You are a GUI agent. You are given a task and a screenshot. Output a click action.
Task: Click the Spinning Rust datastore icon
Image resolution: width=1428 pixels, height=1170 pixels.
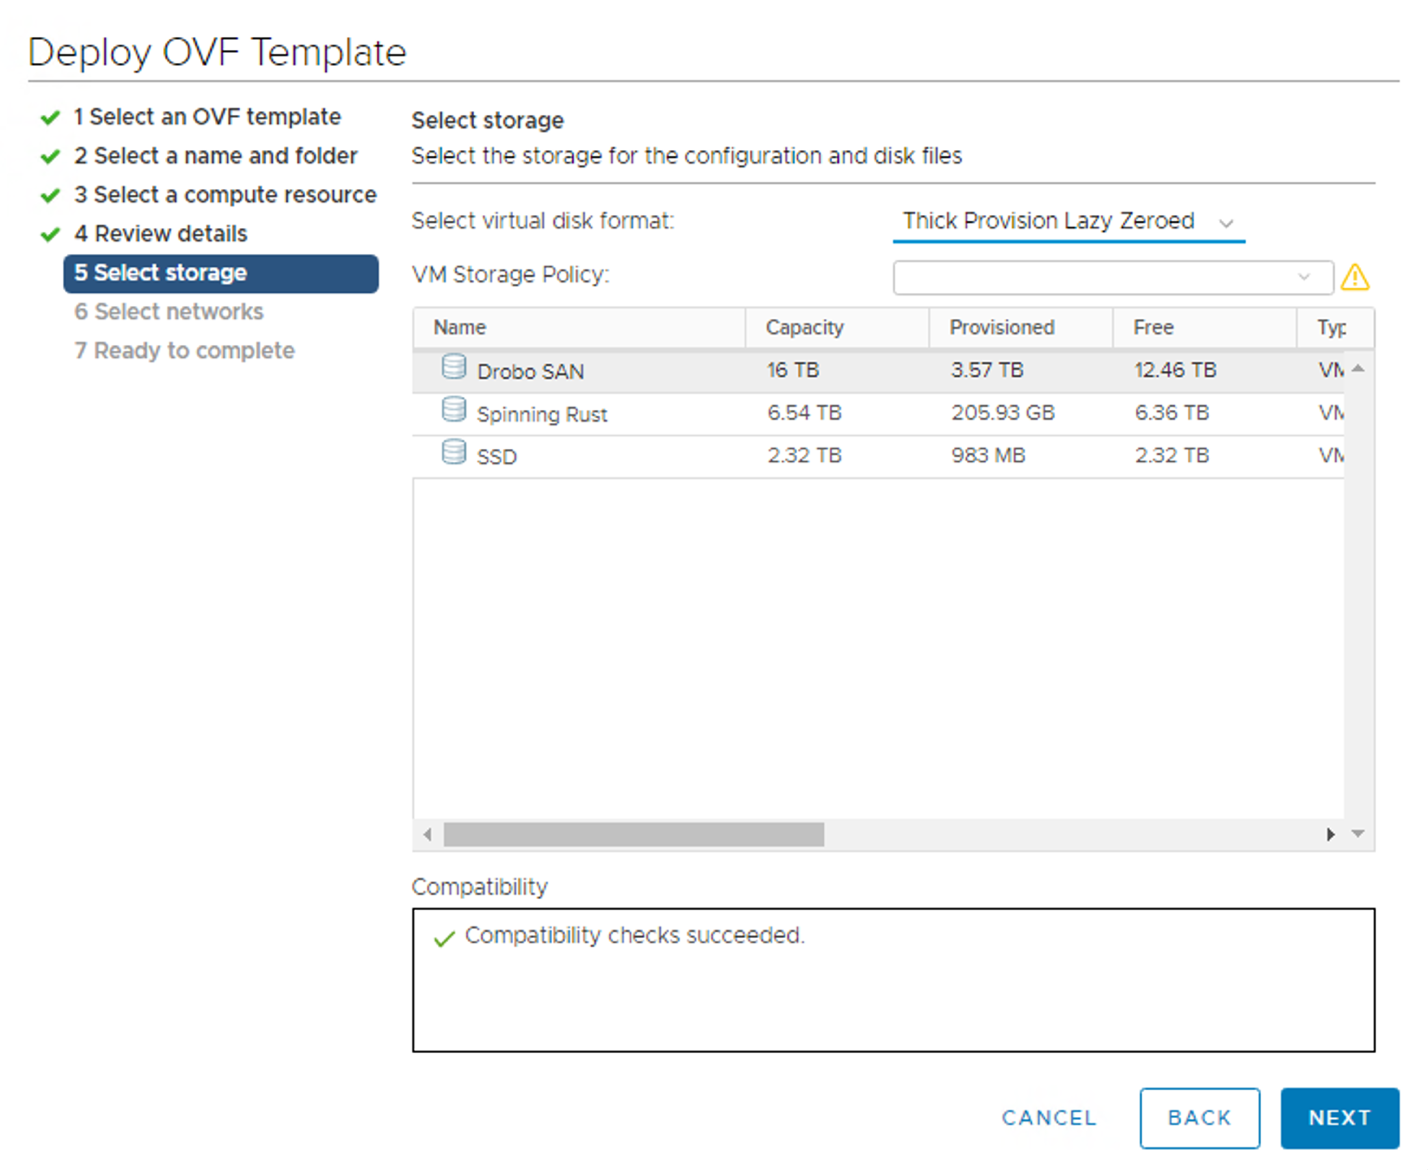[454, 409]
